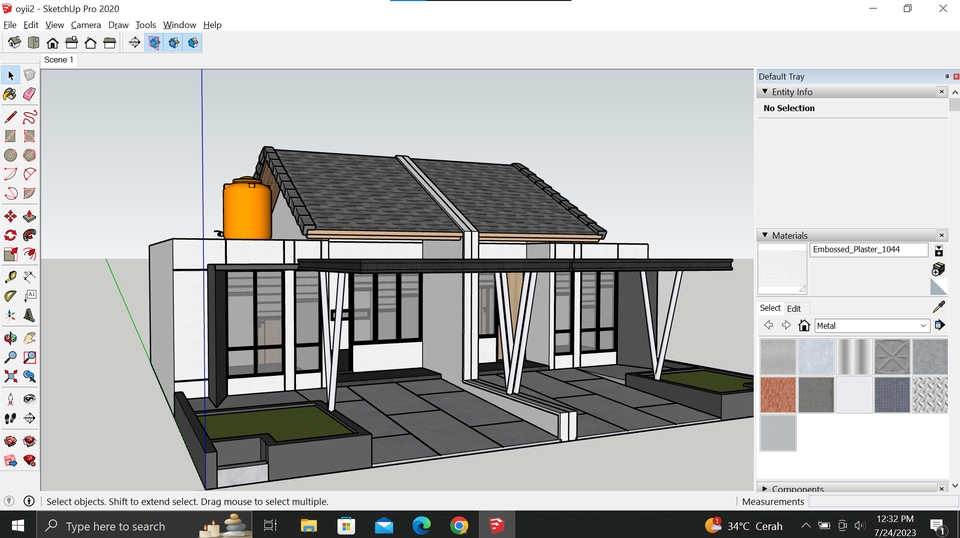Viewport: 960px width, 538px height.
Task: Click the Section Plane tool in top toolbar
Action: point(135,43)
